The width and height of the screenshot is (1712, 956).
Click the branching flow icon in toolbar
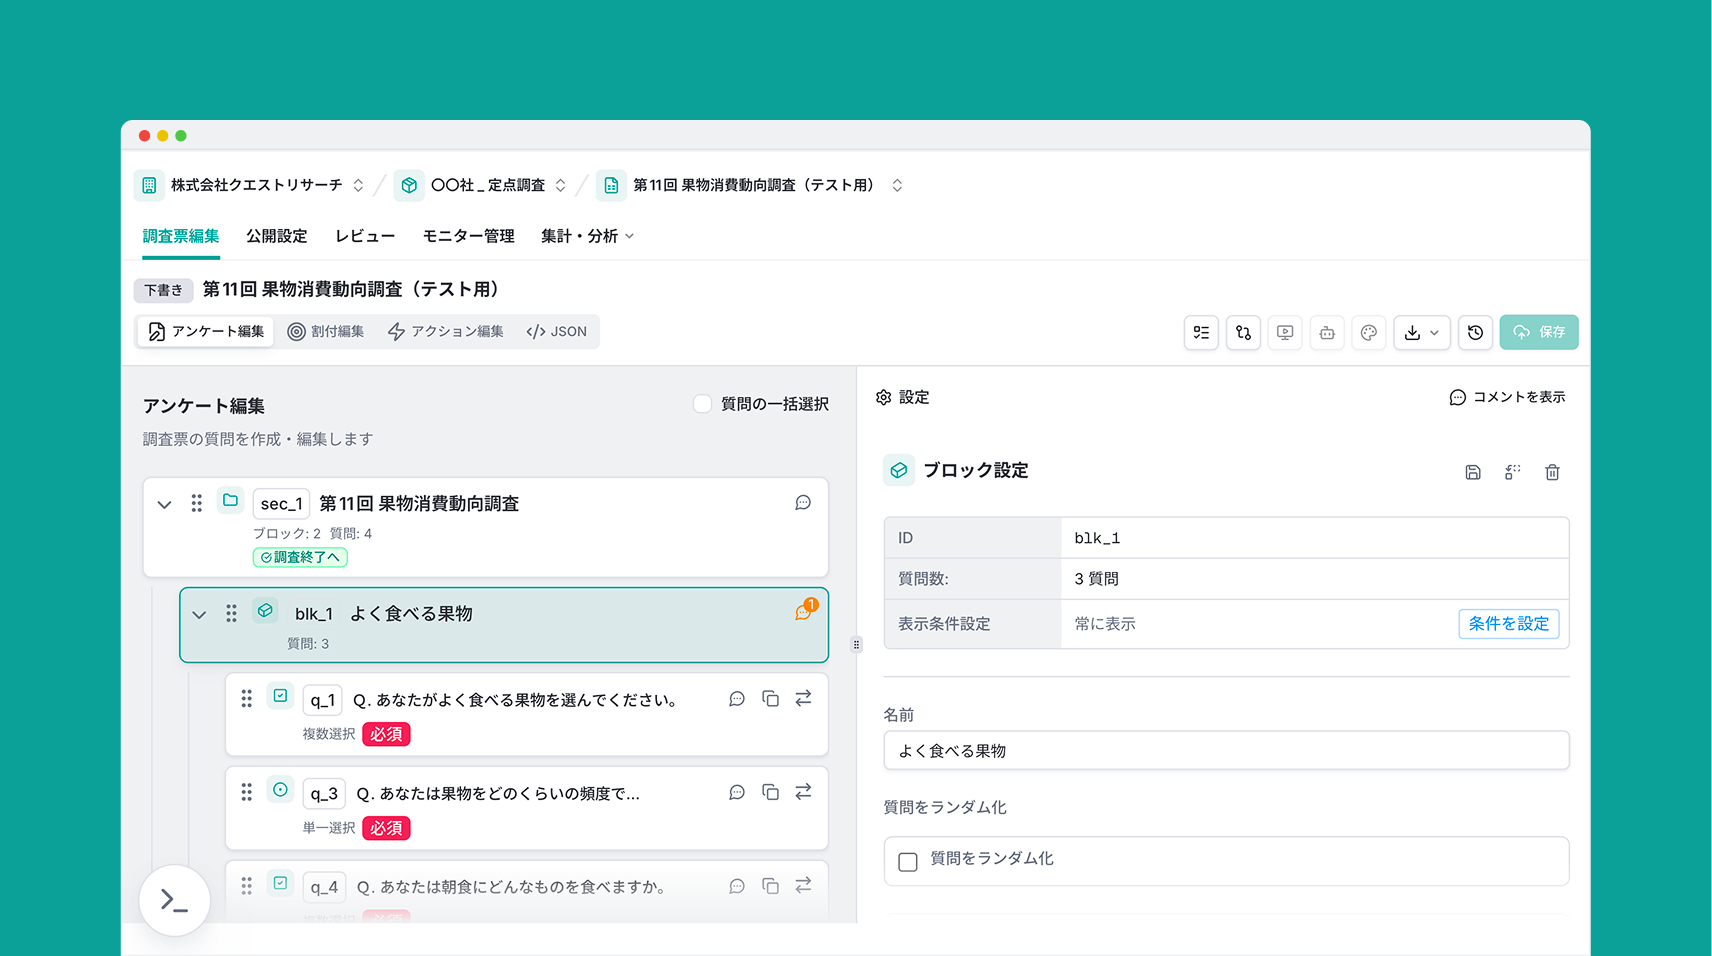tap(1243, 333)
